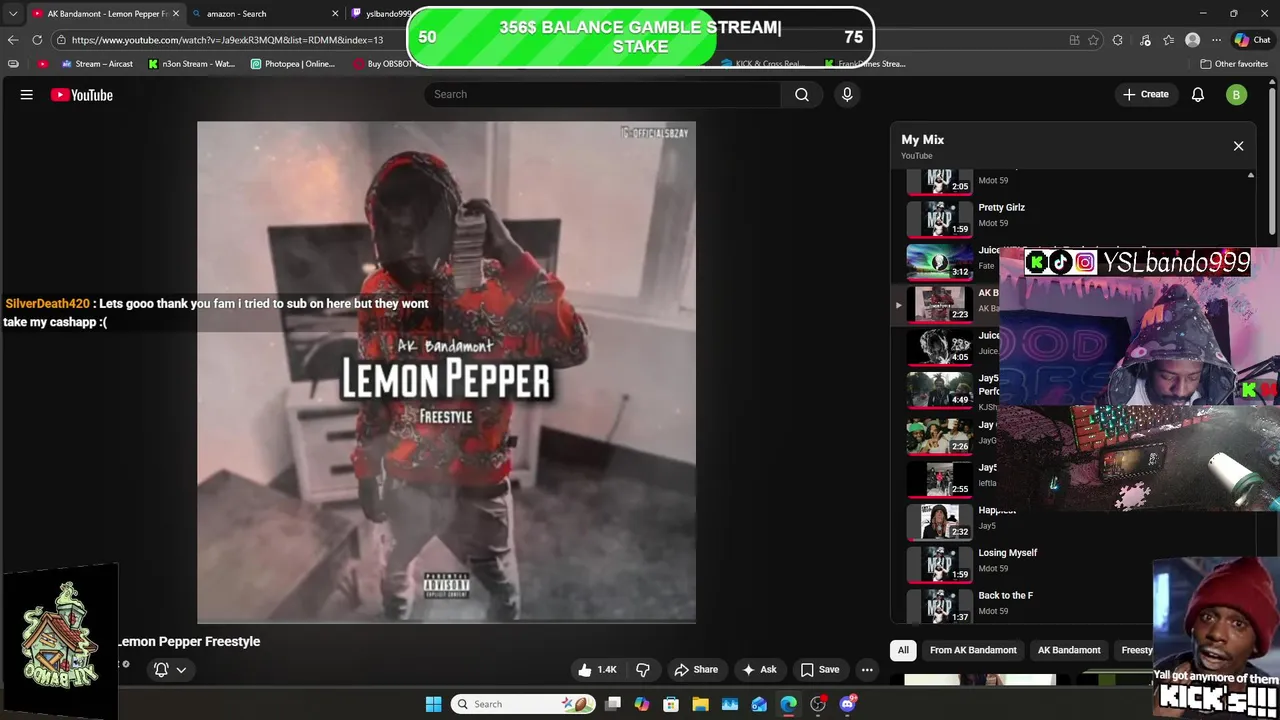Open the 4:49 Jay5 playlist thumbnail
Image resolution: width=1280 pixels, height=720 pixels.
(939, 390)
